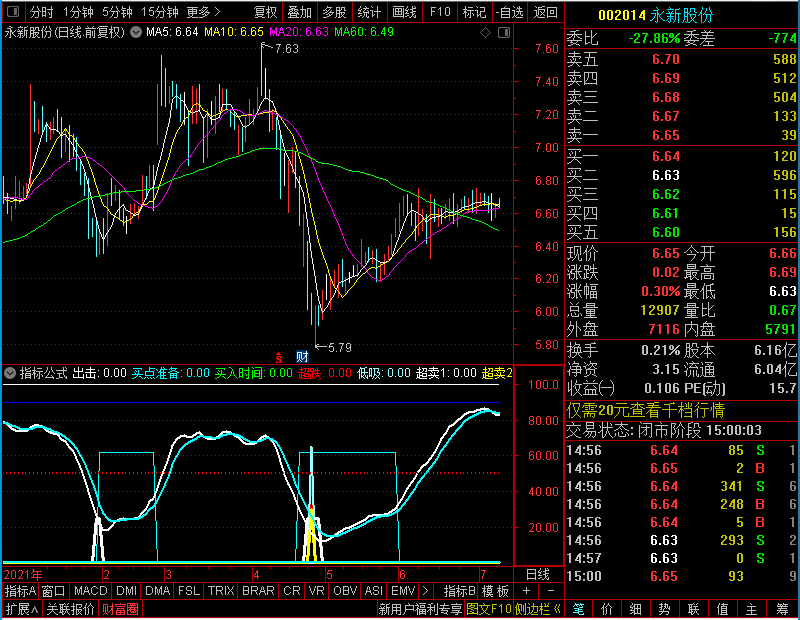The image size is (800, 620).
Task: Click the 财 financial event marker
Action: point(302,357)
